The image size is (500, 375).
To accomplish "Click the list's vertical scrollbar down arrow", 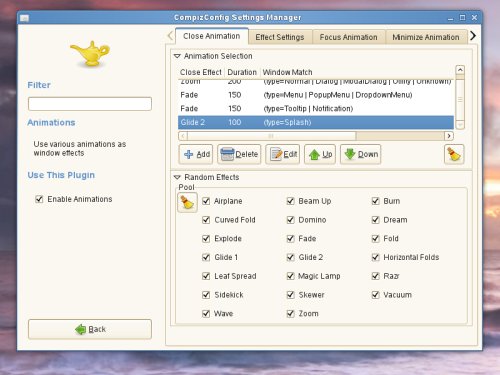I will click(x=460, y=125).
